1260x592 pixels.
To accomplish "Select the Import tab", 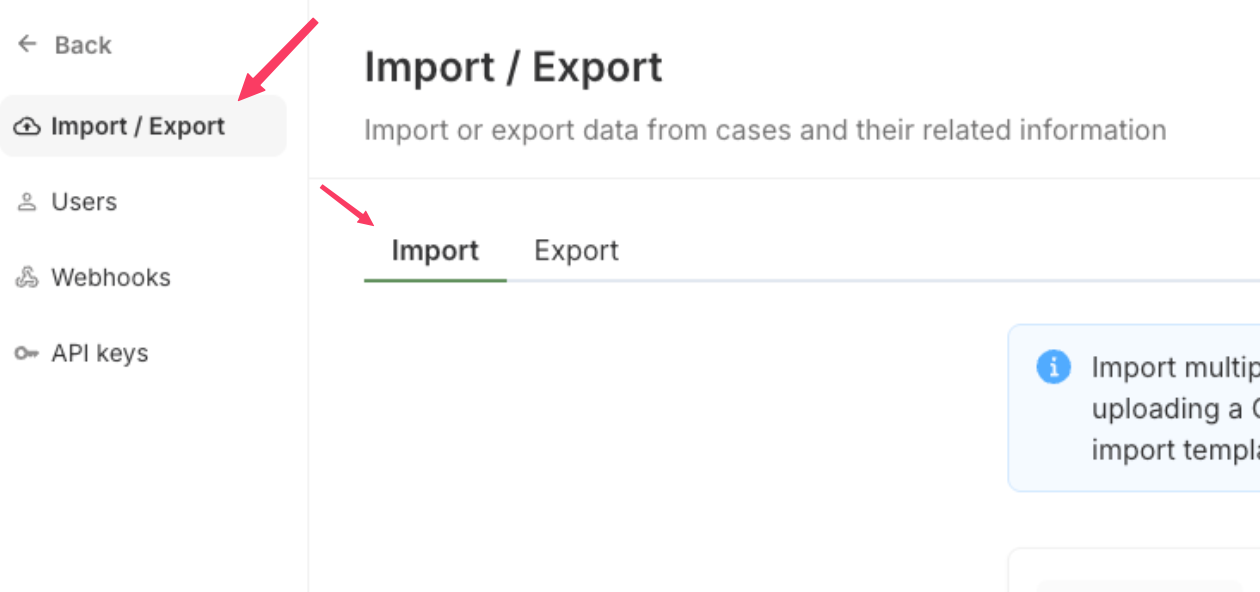I will (x=435, y=250).
